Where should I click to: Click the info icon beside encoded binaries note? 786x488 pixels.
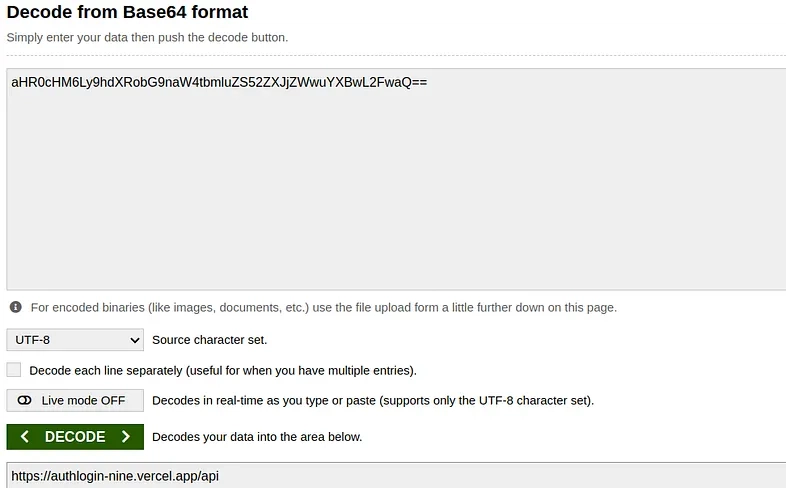pyautogui.click(x=15, y=307)
